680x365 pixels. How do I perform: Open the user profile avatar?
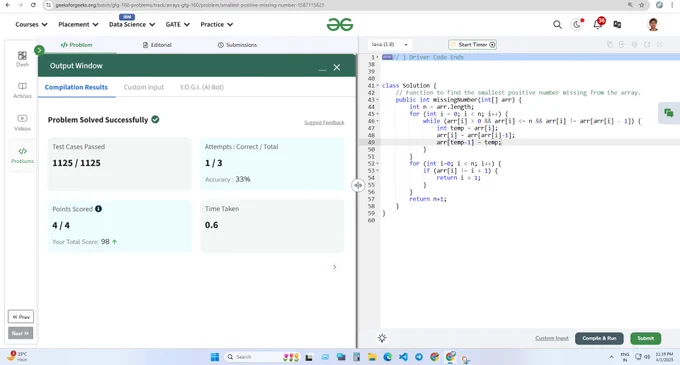pos(653,25)
